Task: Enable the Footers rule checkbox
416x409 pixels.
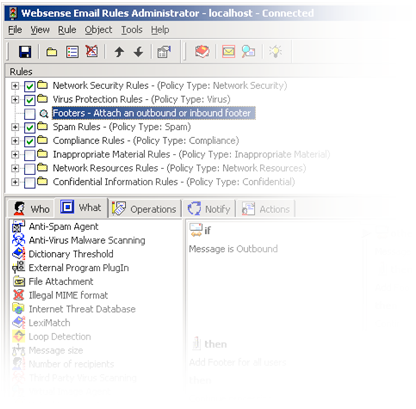Action: pos(30,114)
